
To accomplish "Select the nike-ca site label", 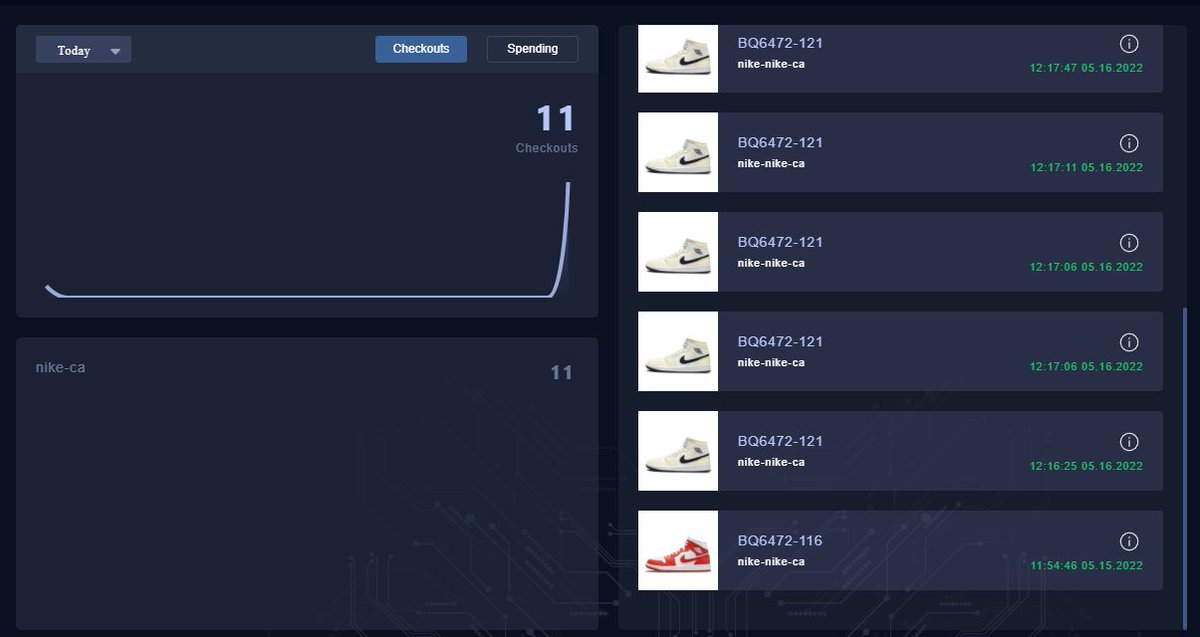I will [x=61, y=367].
